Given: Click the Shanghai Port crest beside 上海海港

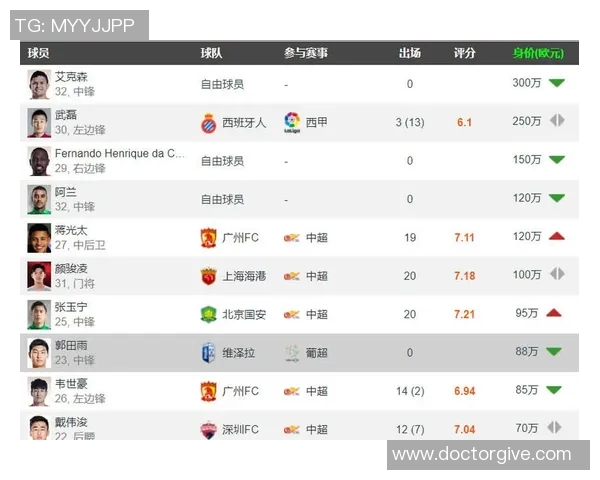Looking at the screenshot, I should [208, 276].
